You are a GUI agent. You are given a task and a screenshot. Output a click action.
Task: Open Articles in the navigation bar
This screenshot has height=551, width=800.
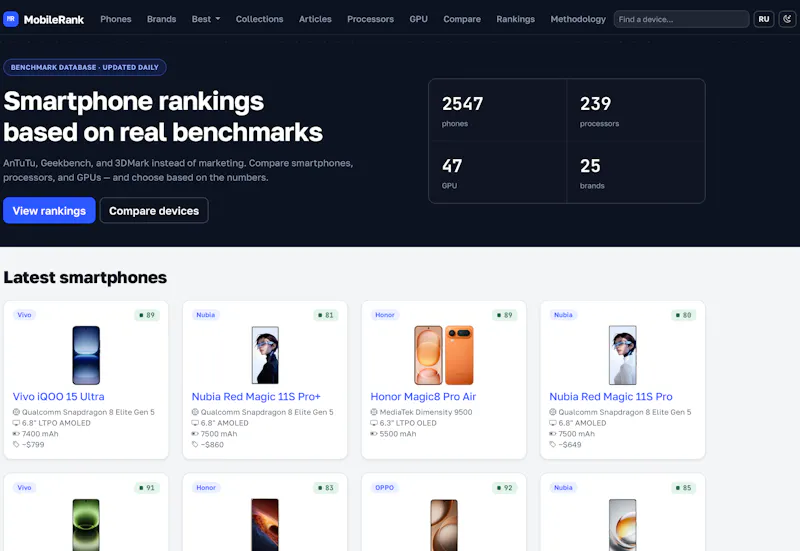315,19
